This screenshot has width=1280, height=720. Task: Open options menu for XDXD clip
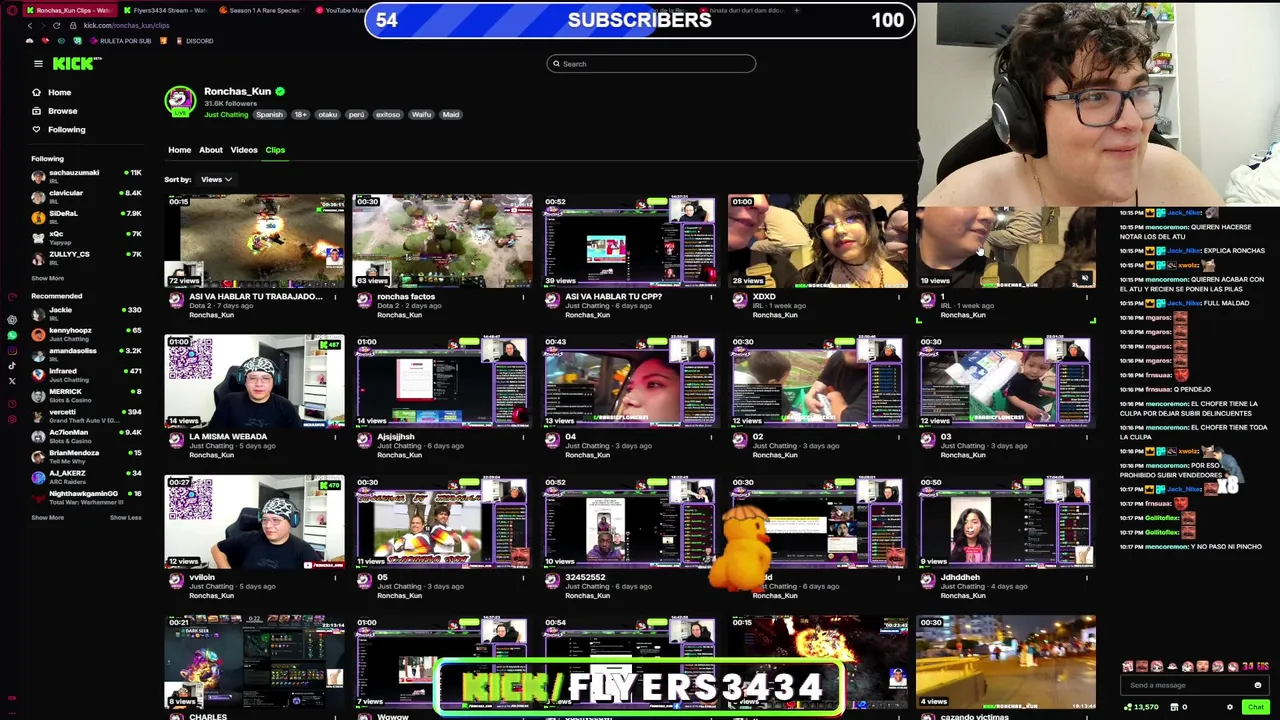(x=899, y=297)
